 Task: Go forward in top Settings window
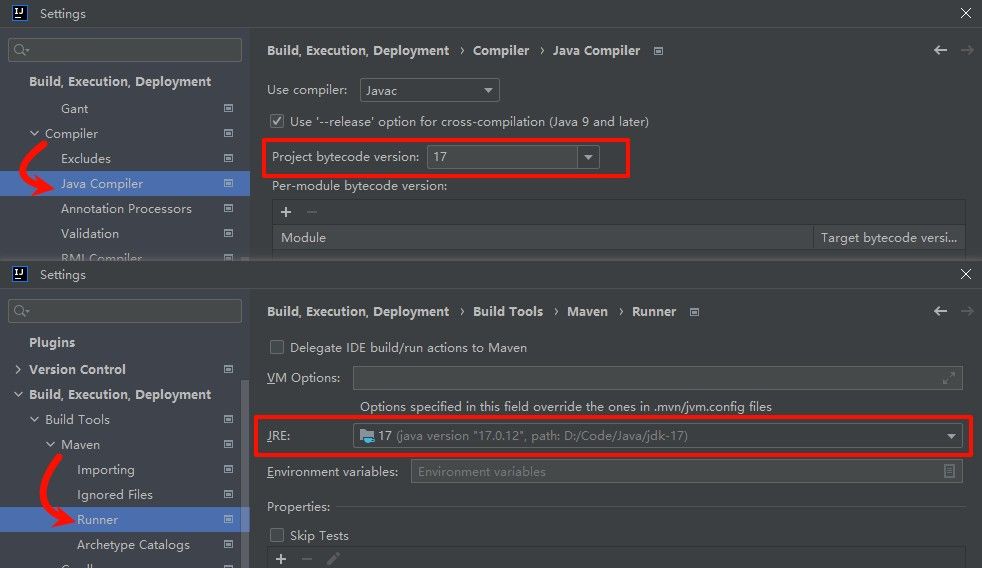click(968, 50)
